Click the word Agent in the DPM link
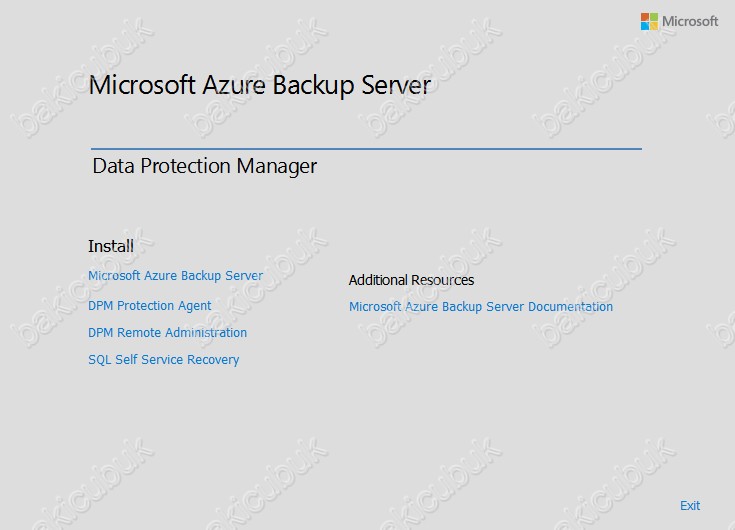Image resolution: width=735 pixels, height=530 pixels. (195, 306)
